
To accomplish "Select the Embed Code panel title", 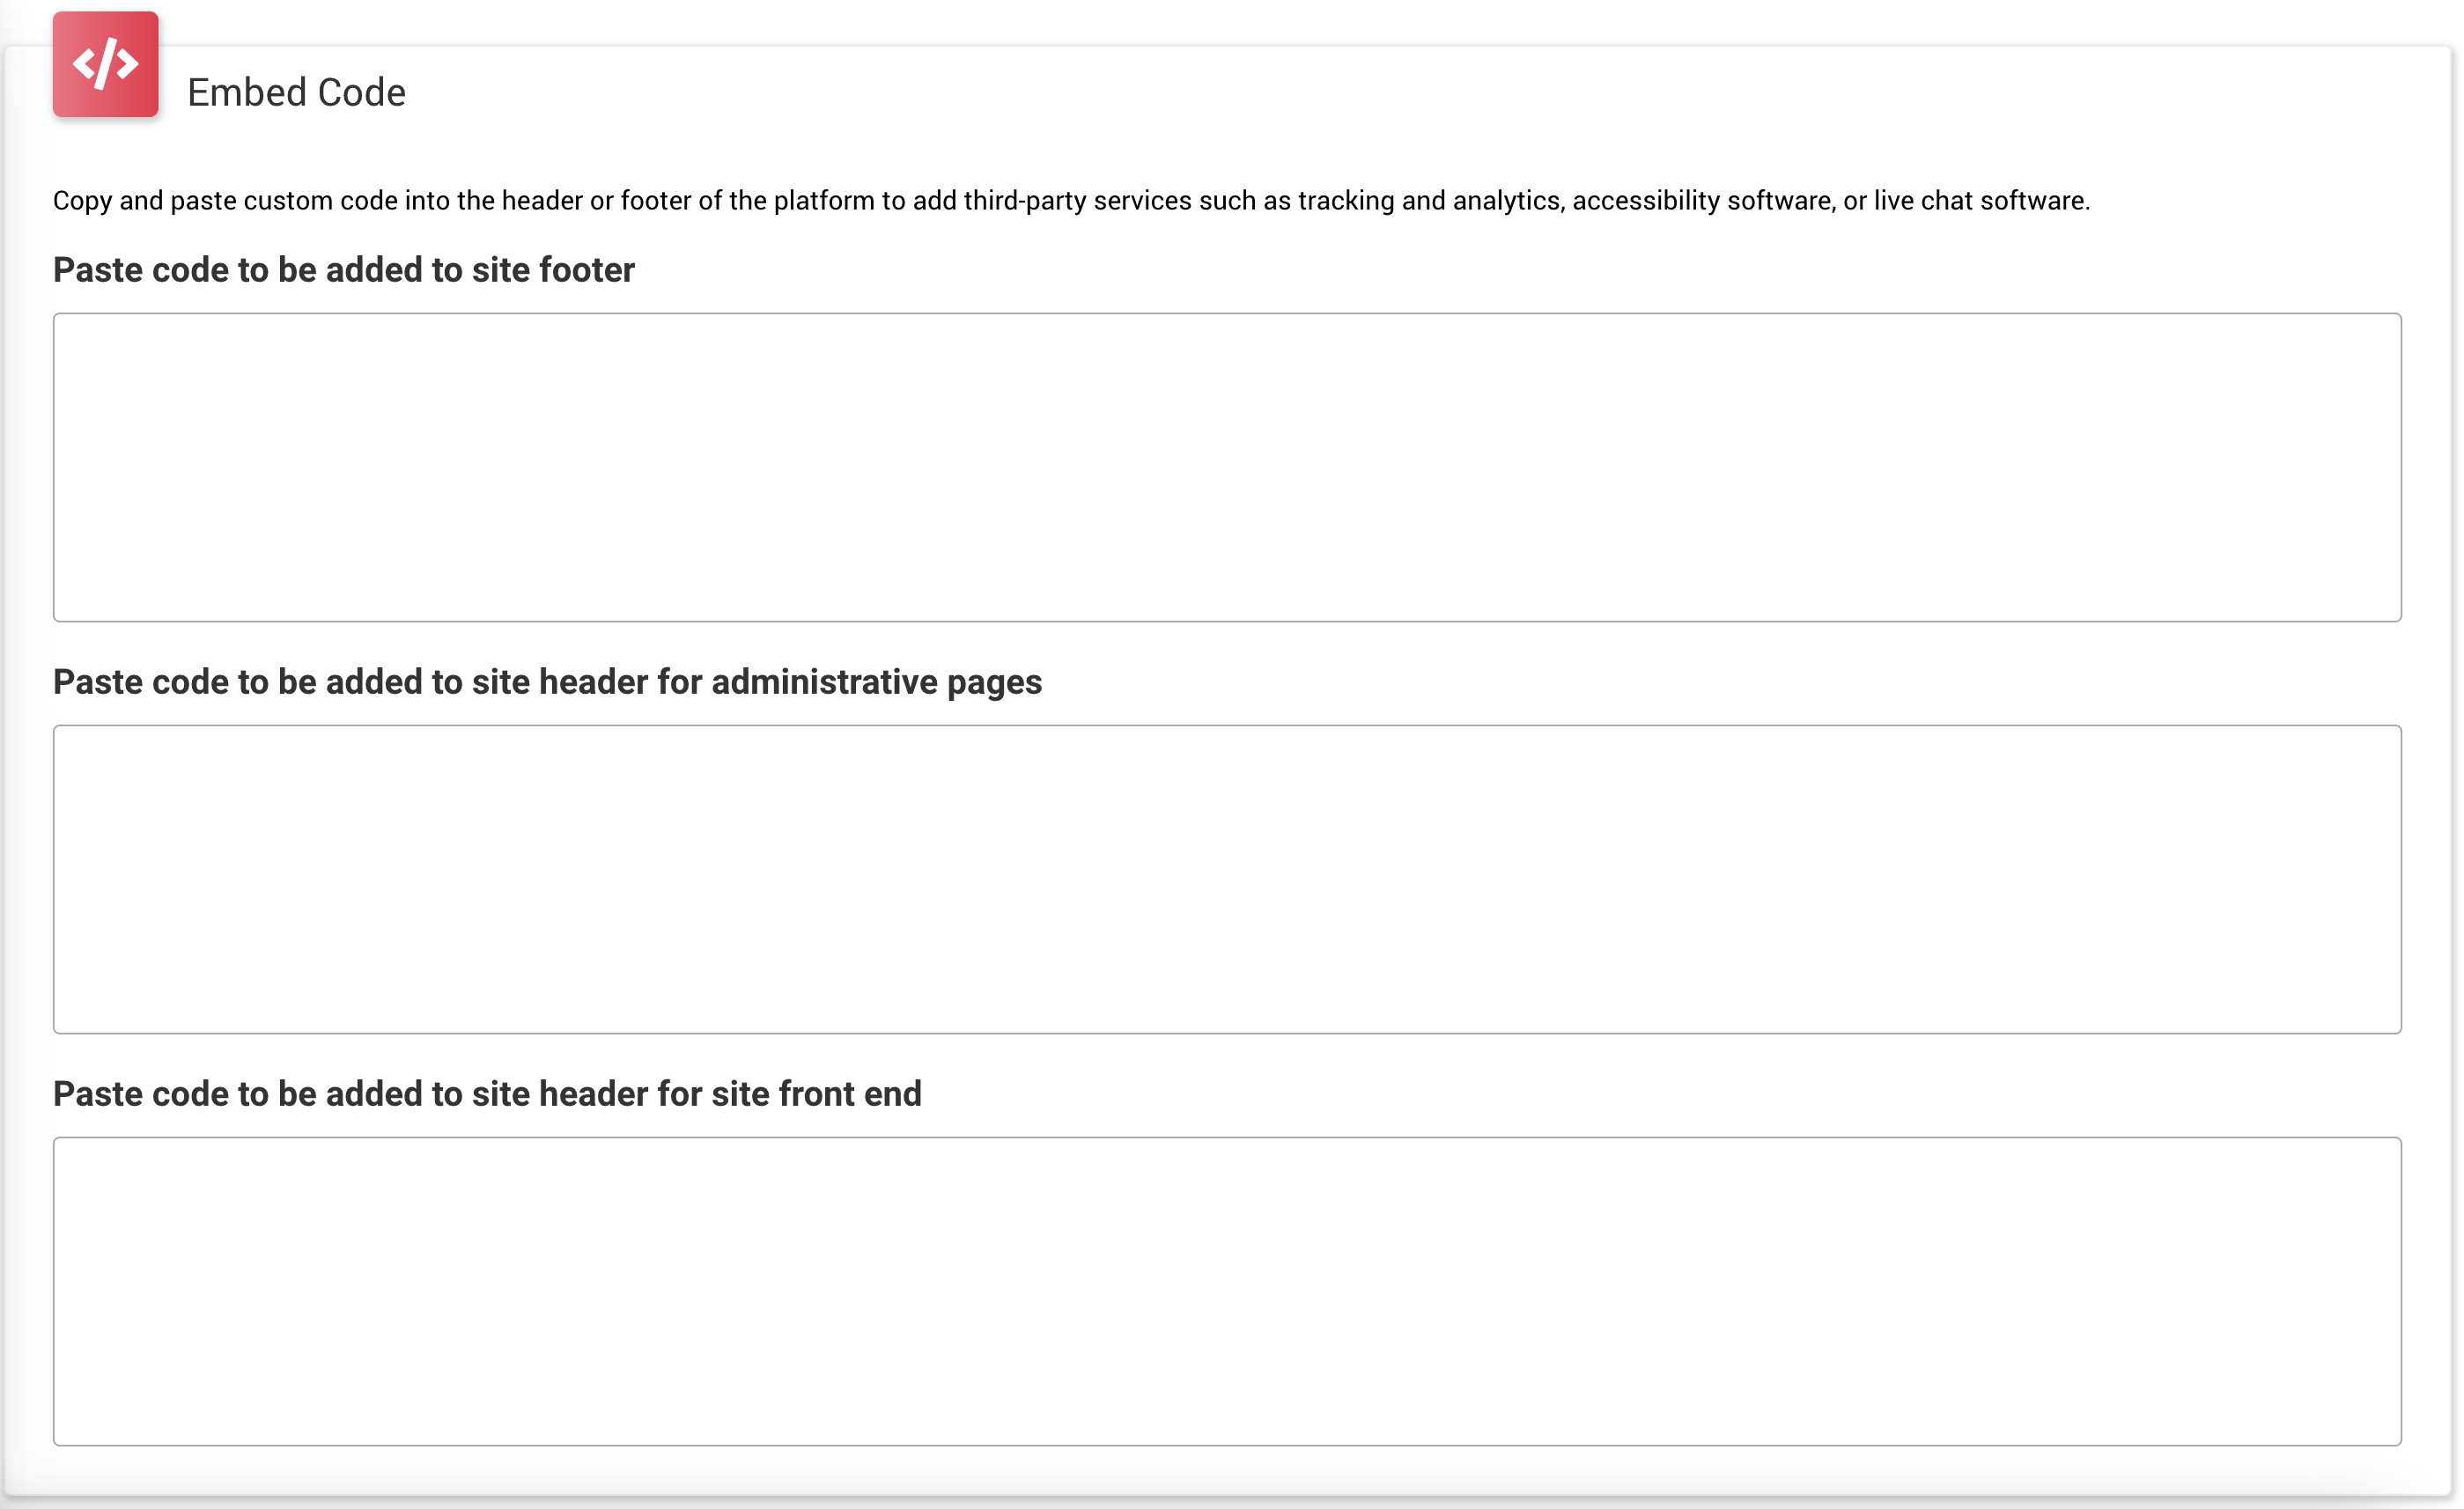I will 296,93.
